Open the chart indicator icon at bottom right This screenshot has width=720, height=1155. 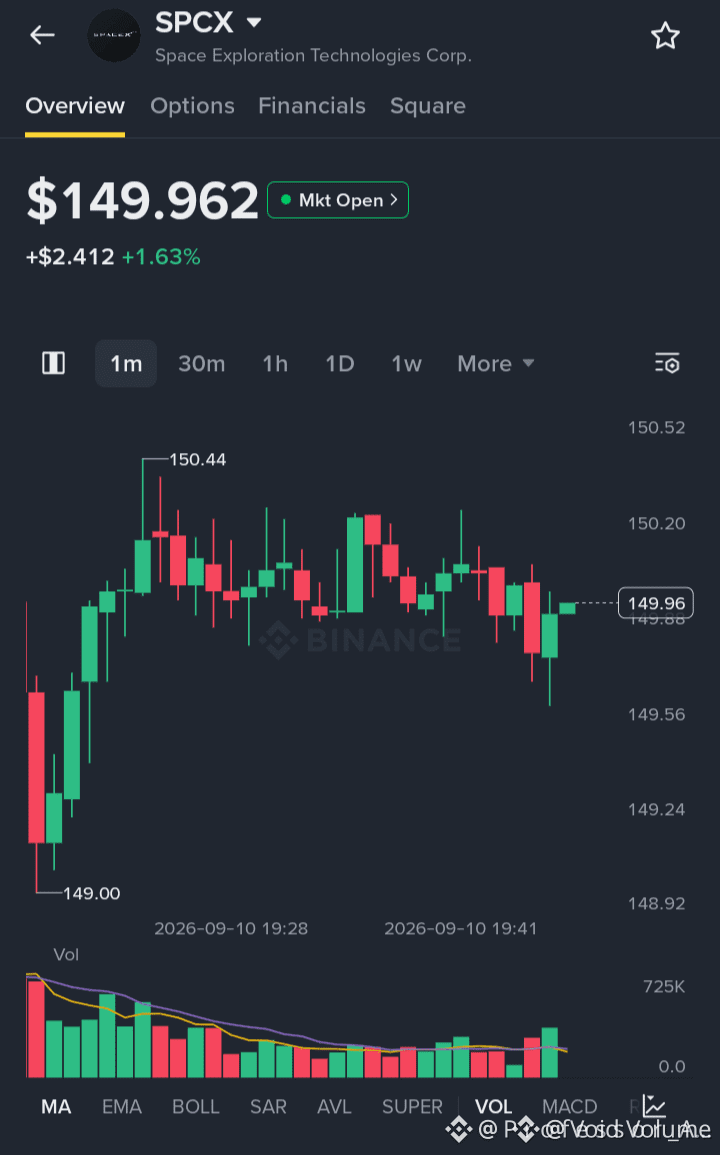[x=654, y=1106]
